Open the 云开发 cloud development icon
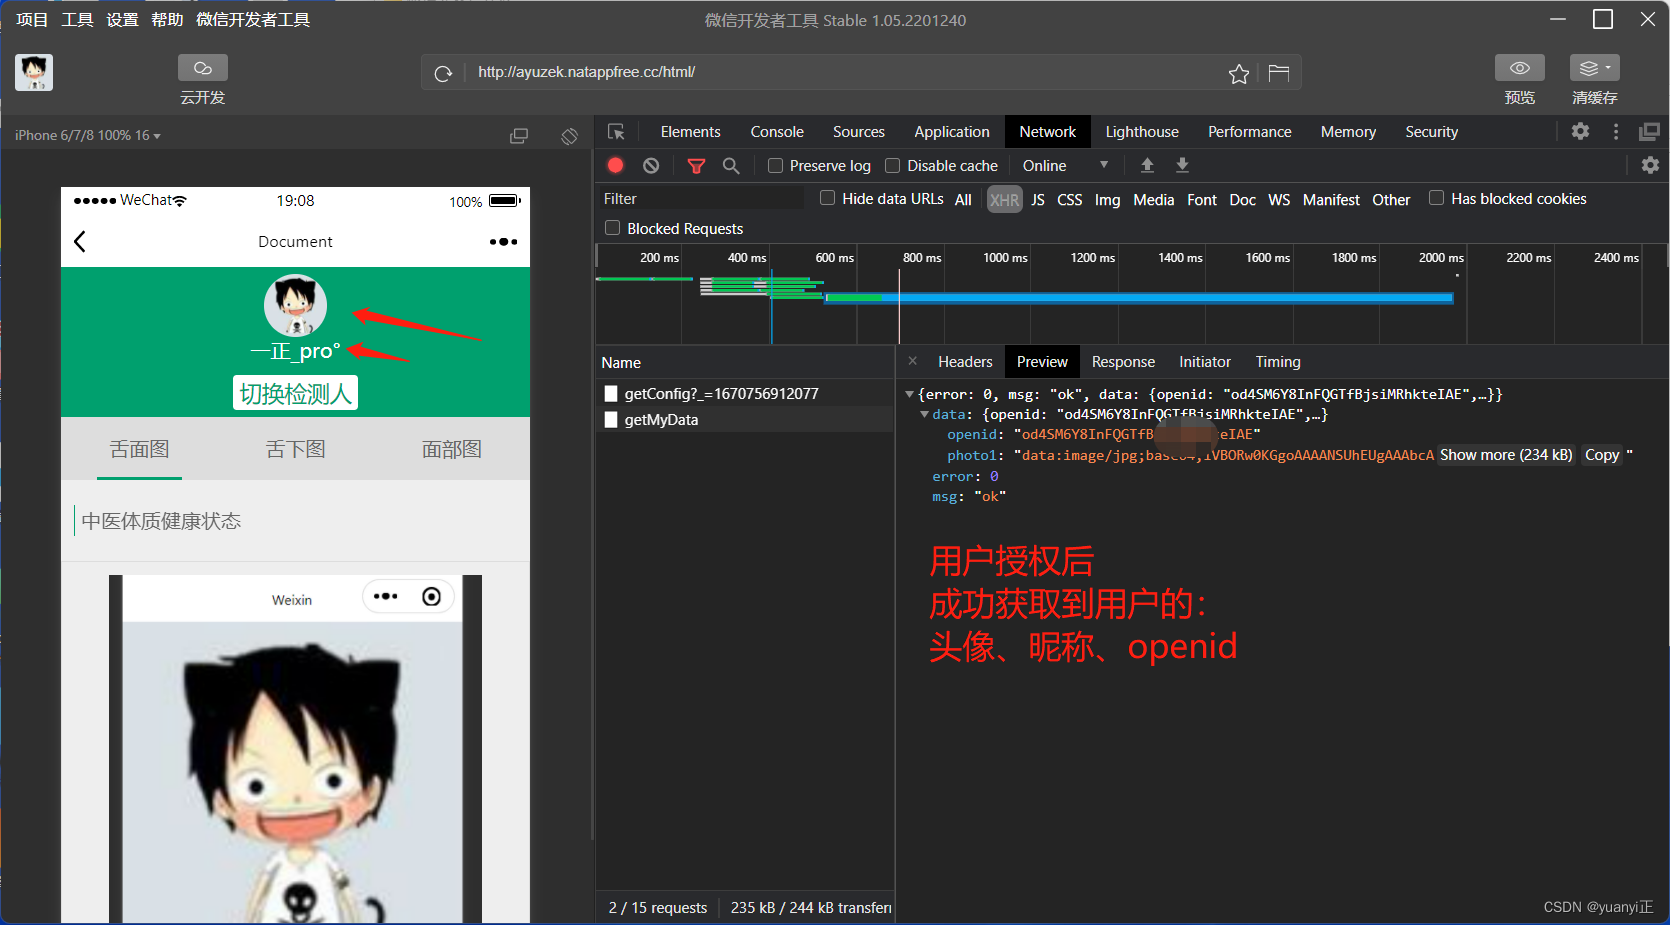This screenshot has width=1670, height=925. pos(202,68)
